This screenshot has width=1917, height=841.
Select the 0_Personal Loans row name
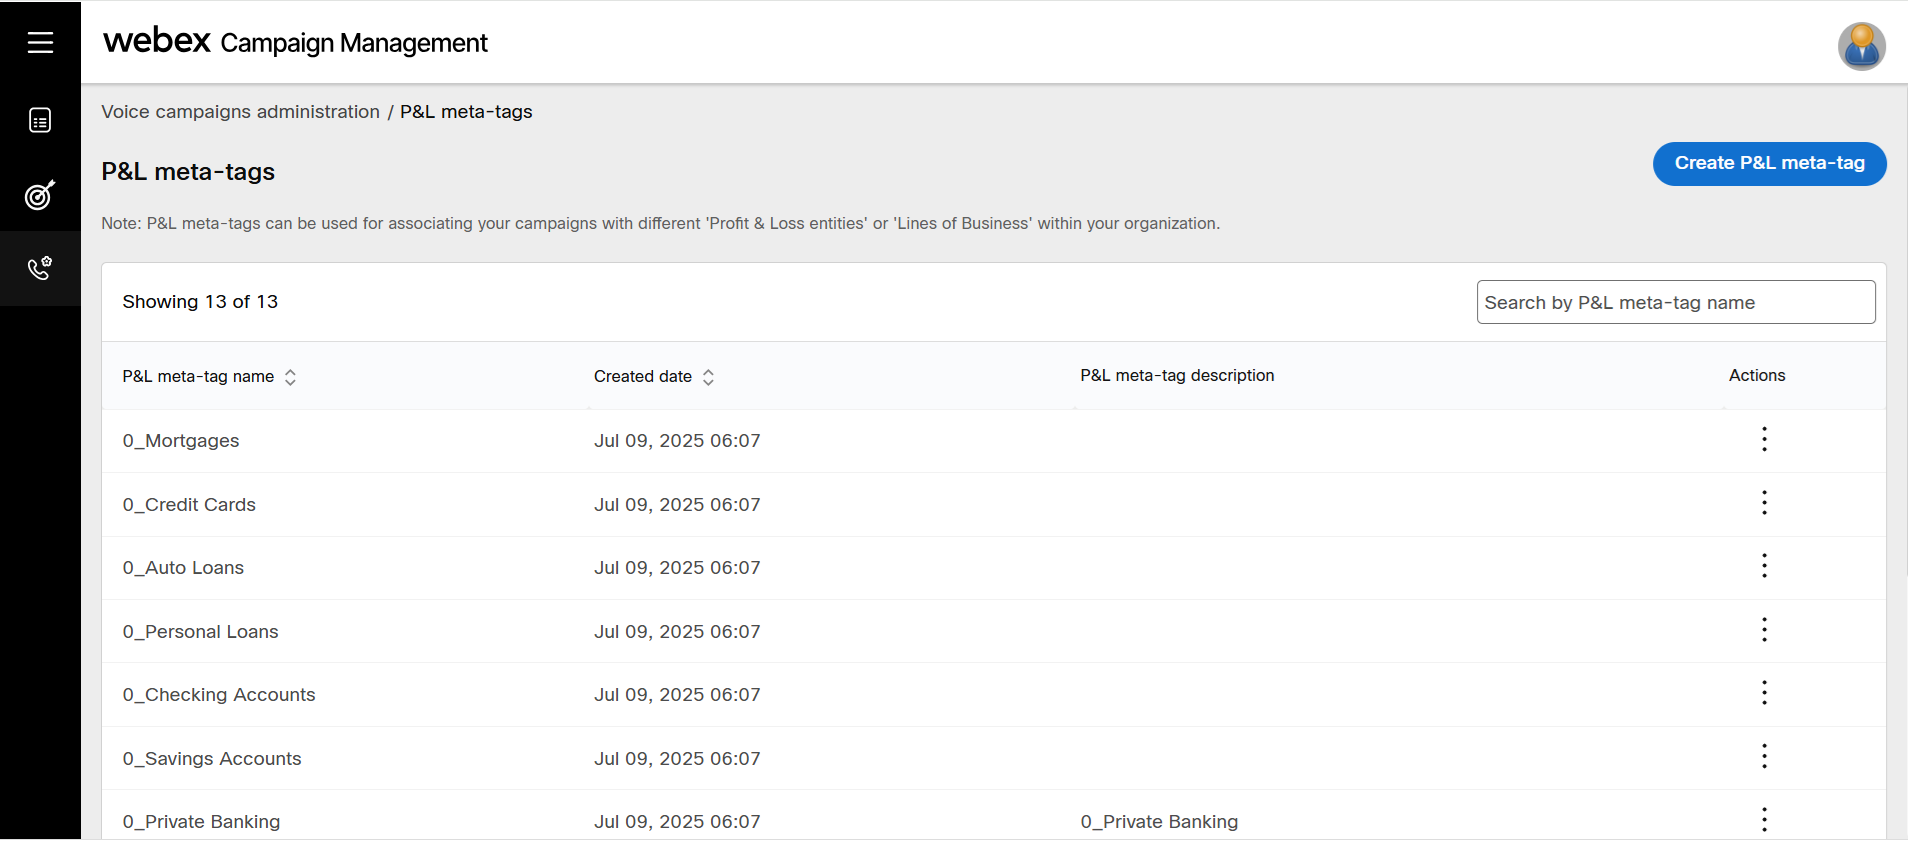click(x=200, y=632)
